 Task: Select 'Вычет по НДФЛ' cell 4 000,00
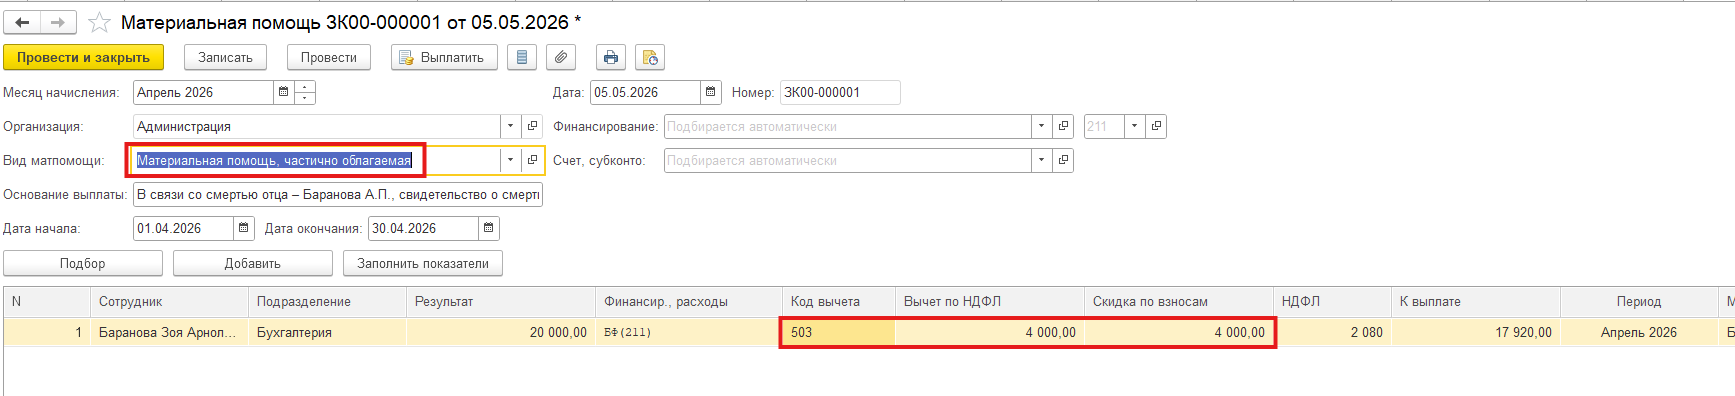(x=990, y=332)
